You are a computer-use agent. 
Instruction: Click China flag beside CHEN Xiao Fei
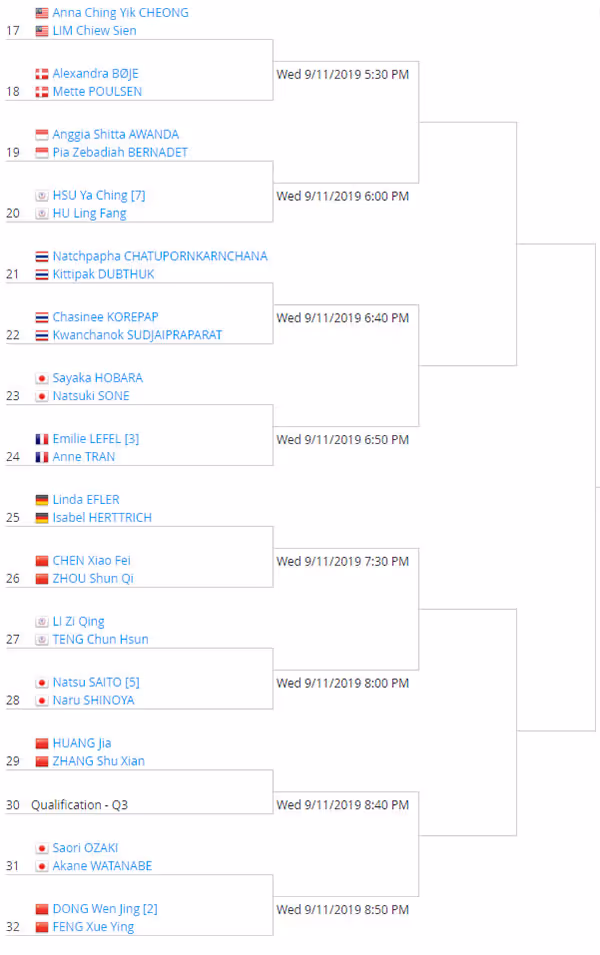(41, 561)
